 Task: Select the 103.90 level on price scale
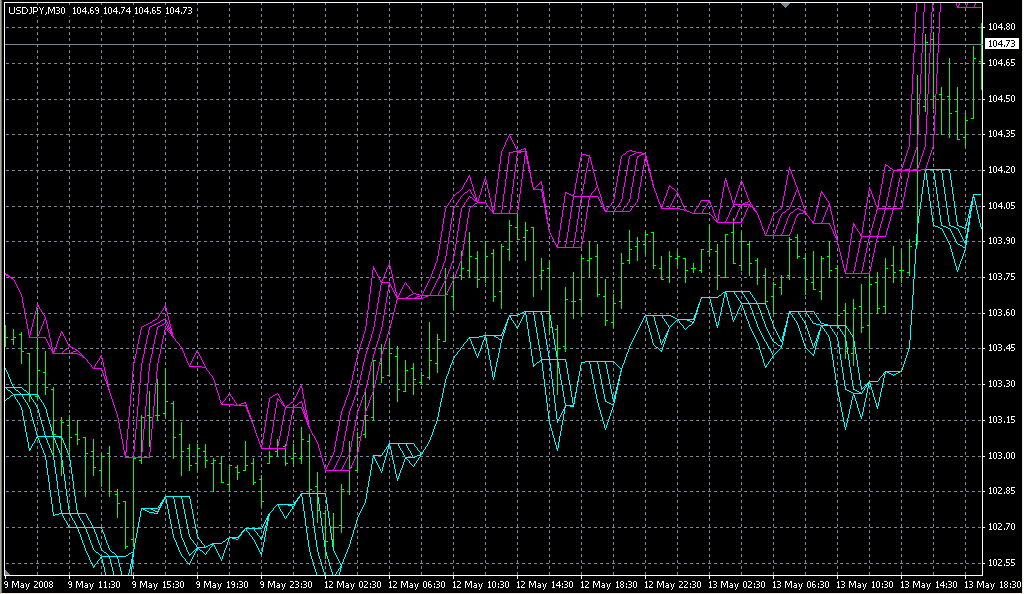pyautogui.click(x=1002, y=241)
